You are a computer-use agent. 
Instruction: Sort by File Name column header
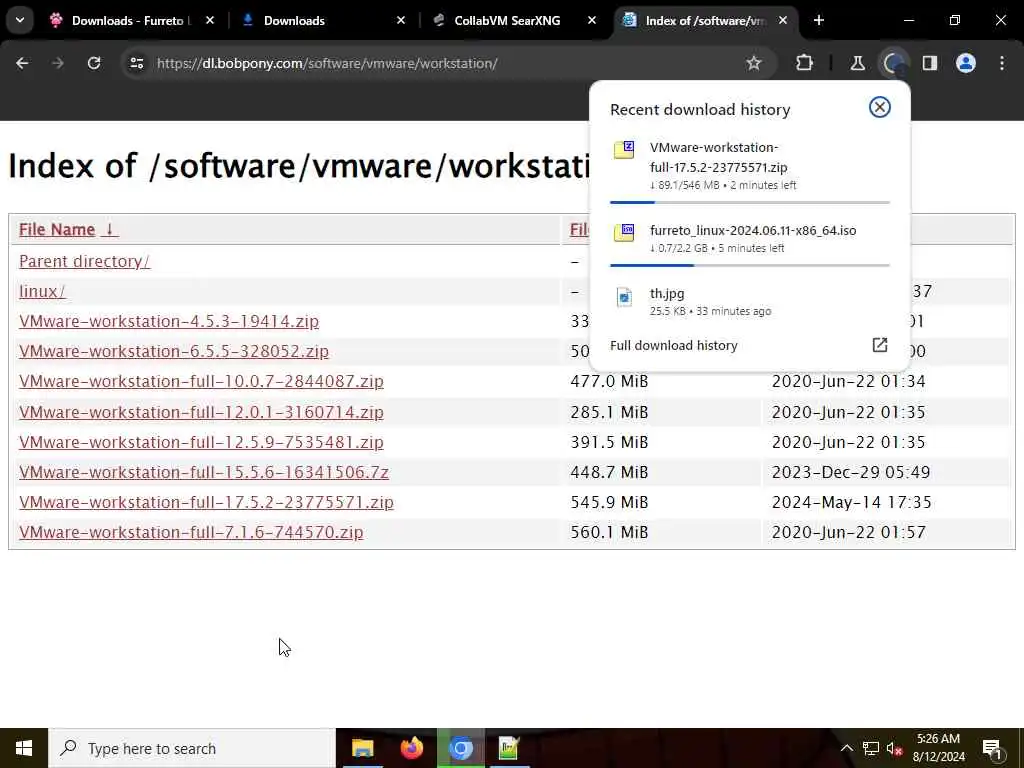click(57, 230)
